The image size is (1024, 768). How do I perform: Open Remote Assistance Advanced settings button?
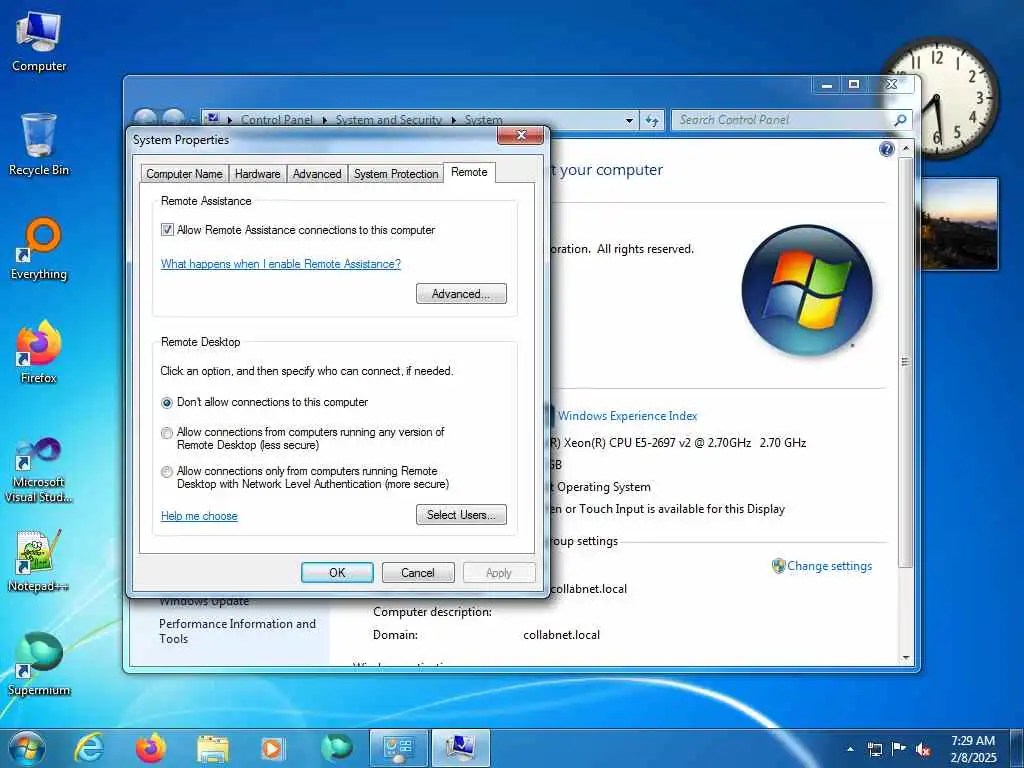click(x=461, y=294)
